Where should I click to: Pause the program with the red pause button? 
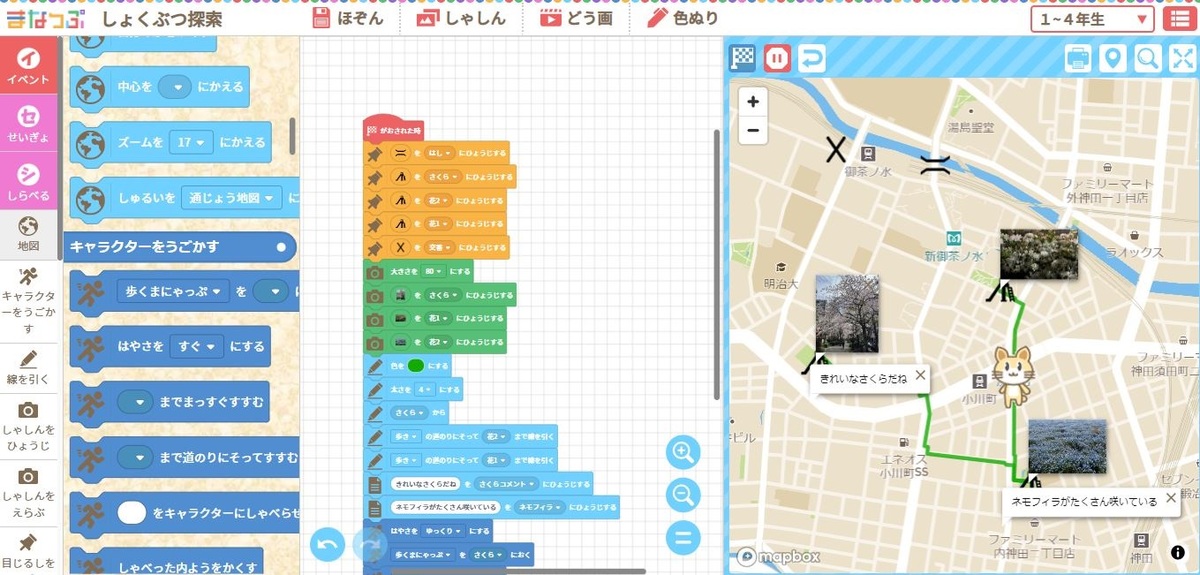pyautogui.click(x=777, y=58)
